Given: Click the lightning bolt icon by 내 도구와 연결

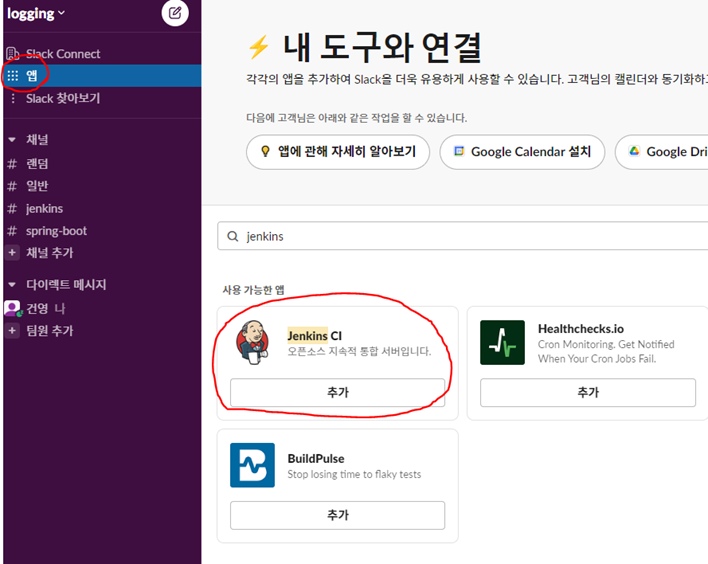Looking at the screenshot, I should [x=259, y=47].
